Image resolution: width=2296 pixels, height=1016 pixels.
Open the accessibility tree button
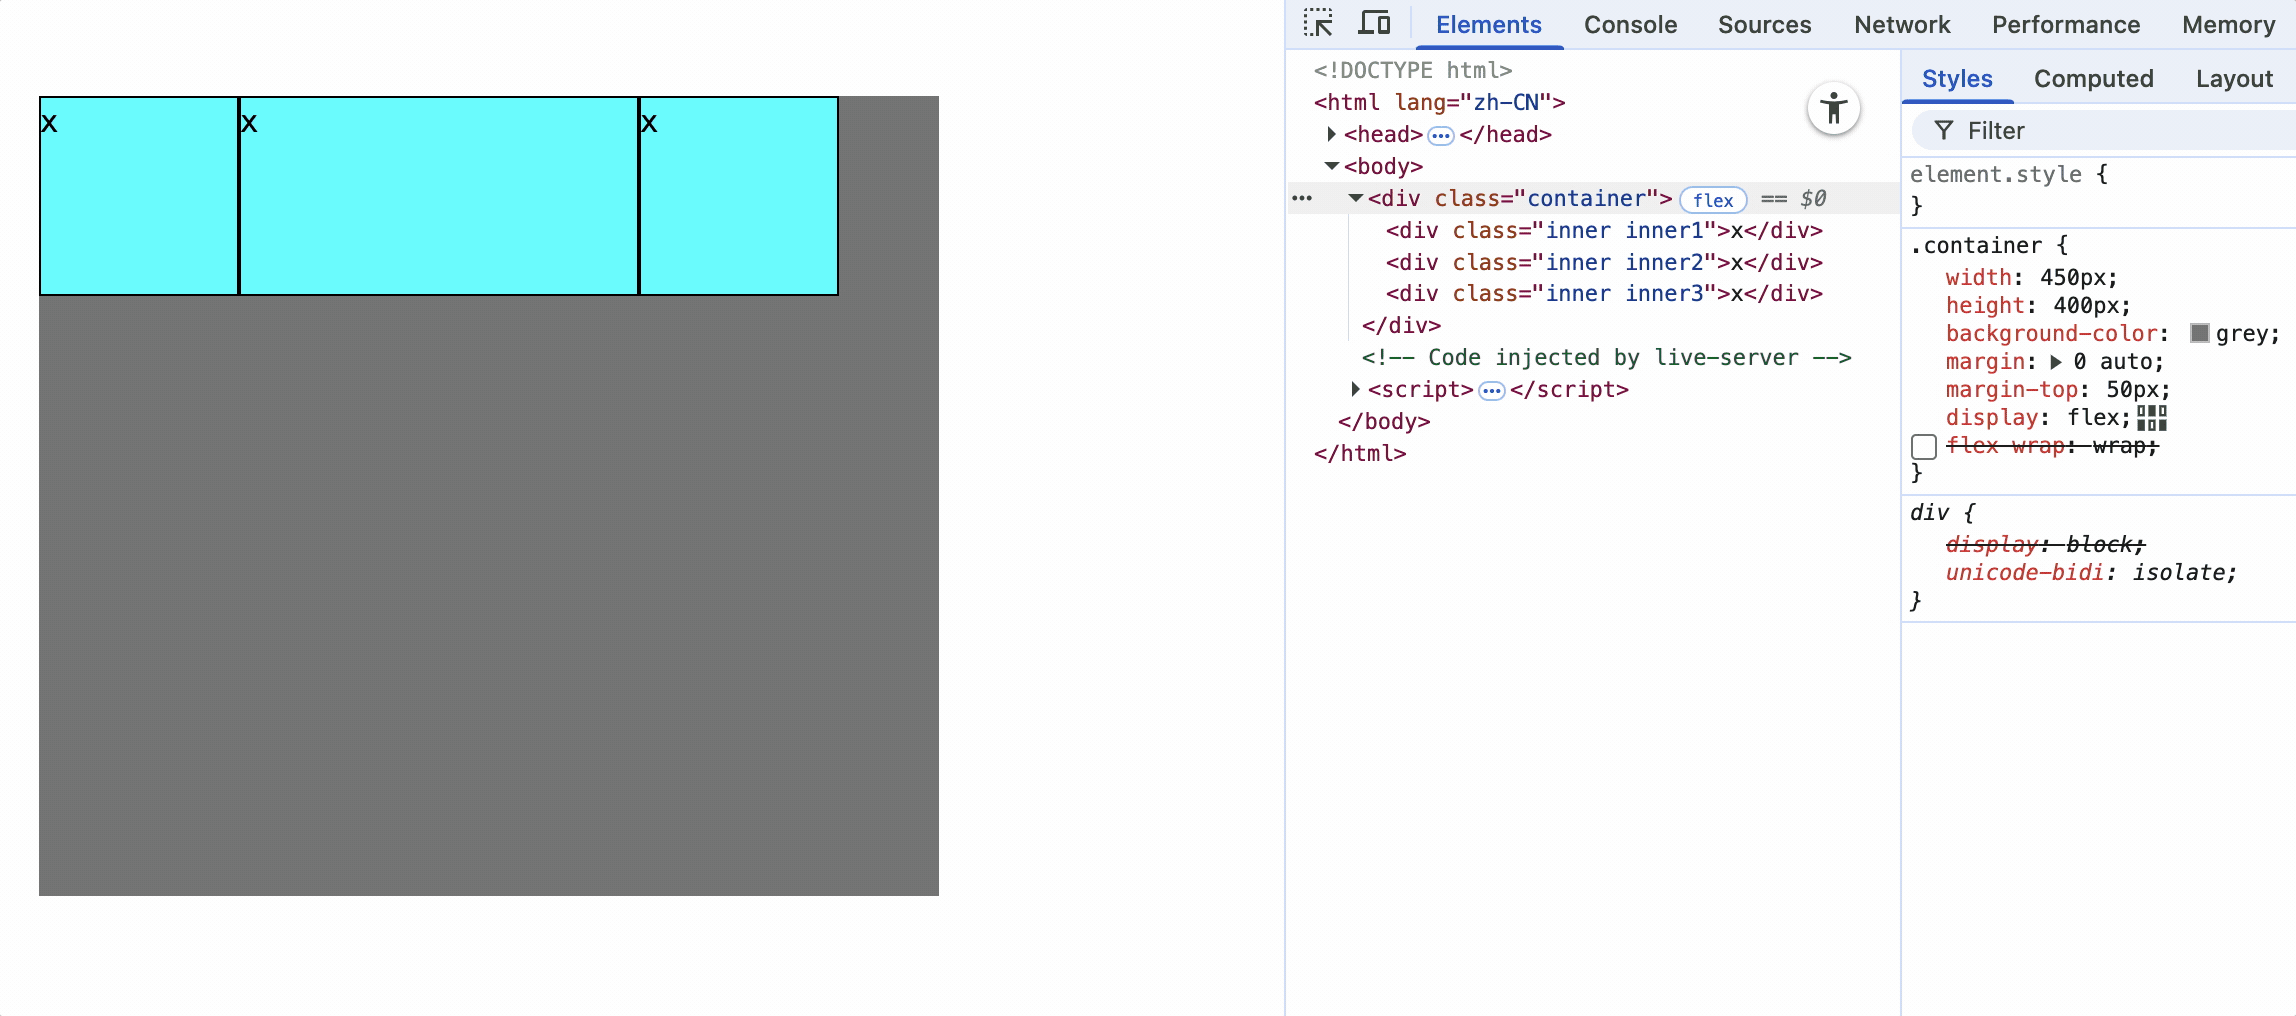coord(1833,108)
